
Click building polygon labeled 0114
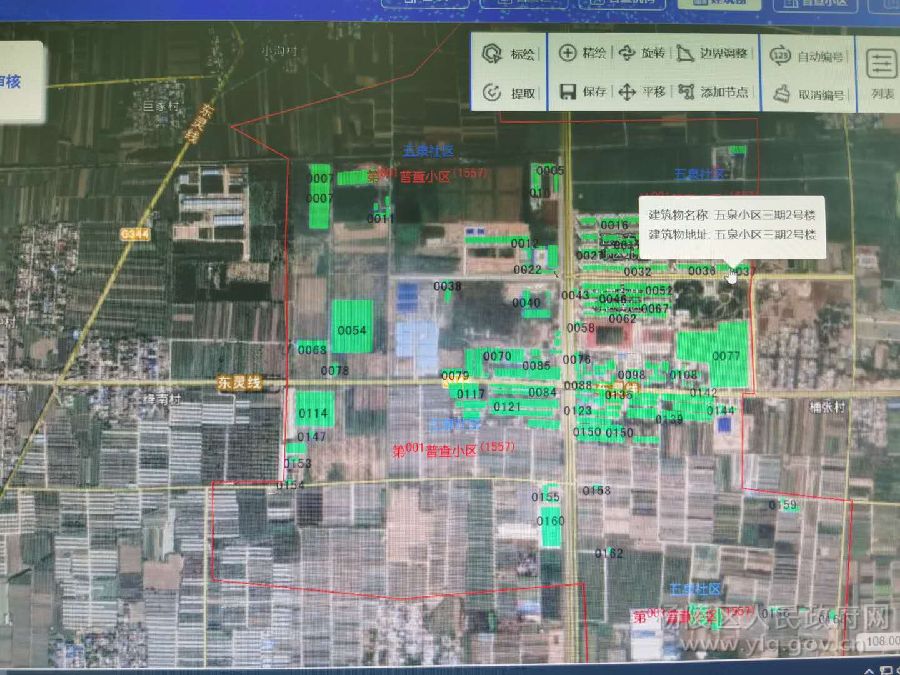click(x=314, y=410)
